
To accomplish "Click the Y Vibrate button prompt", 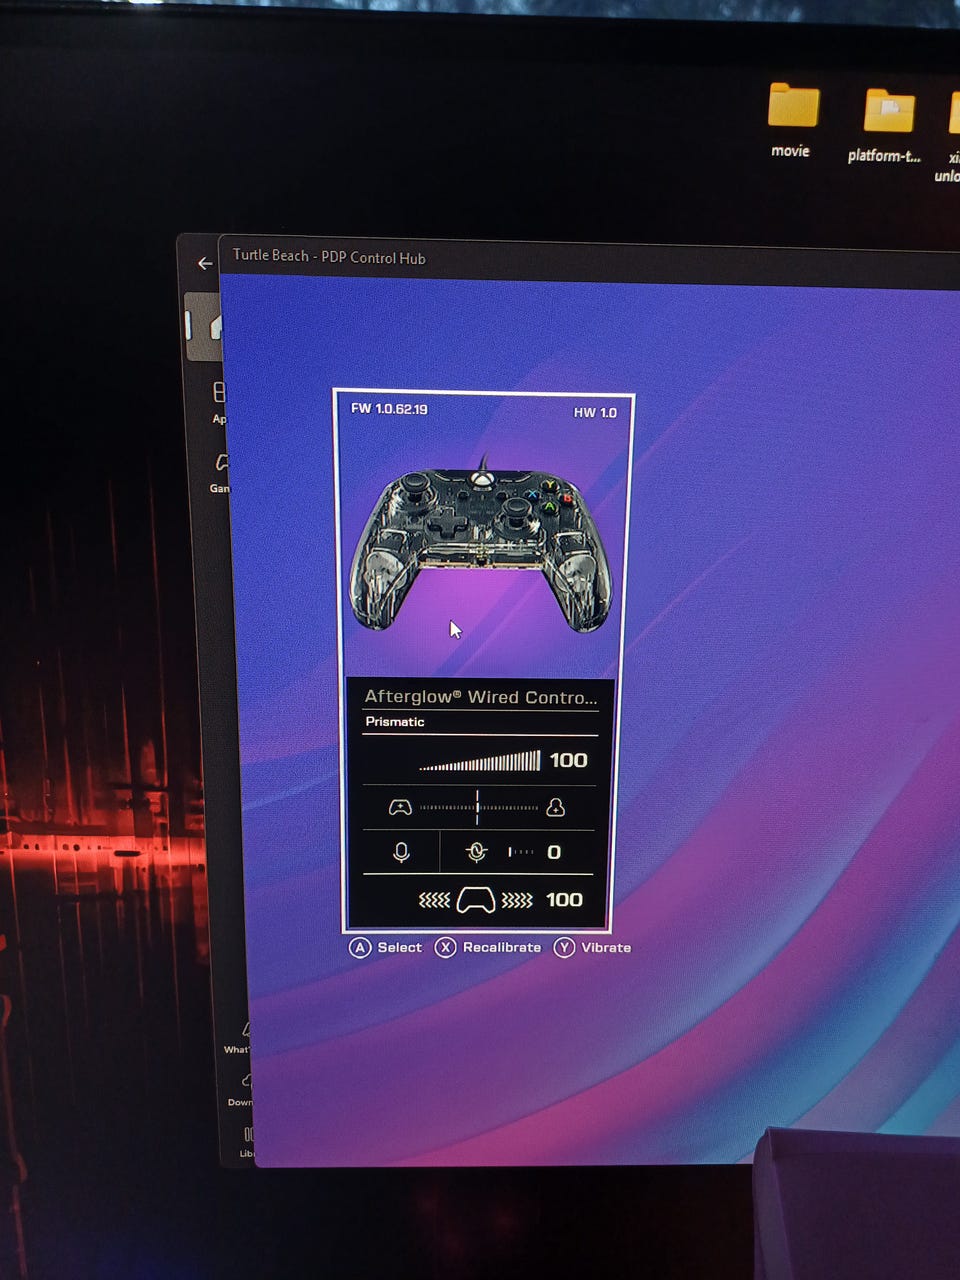I will click(x=593, y=947).
